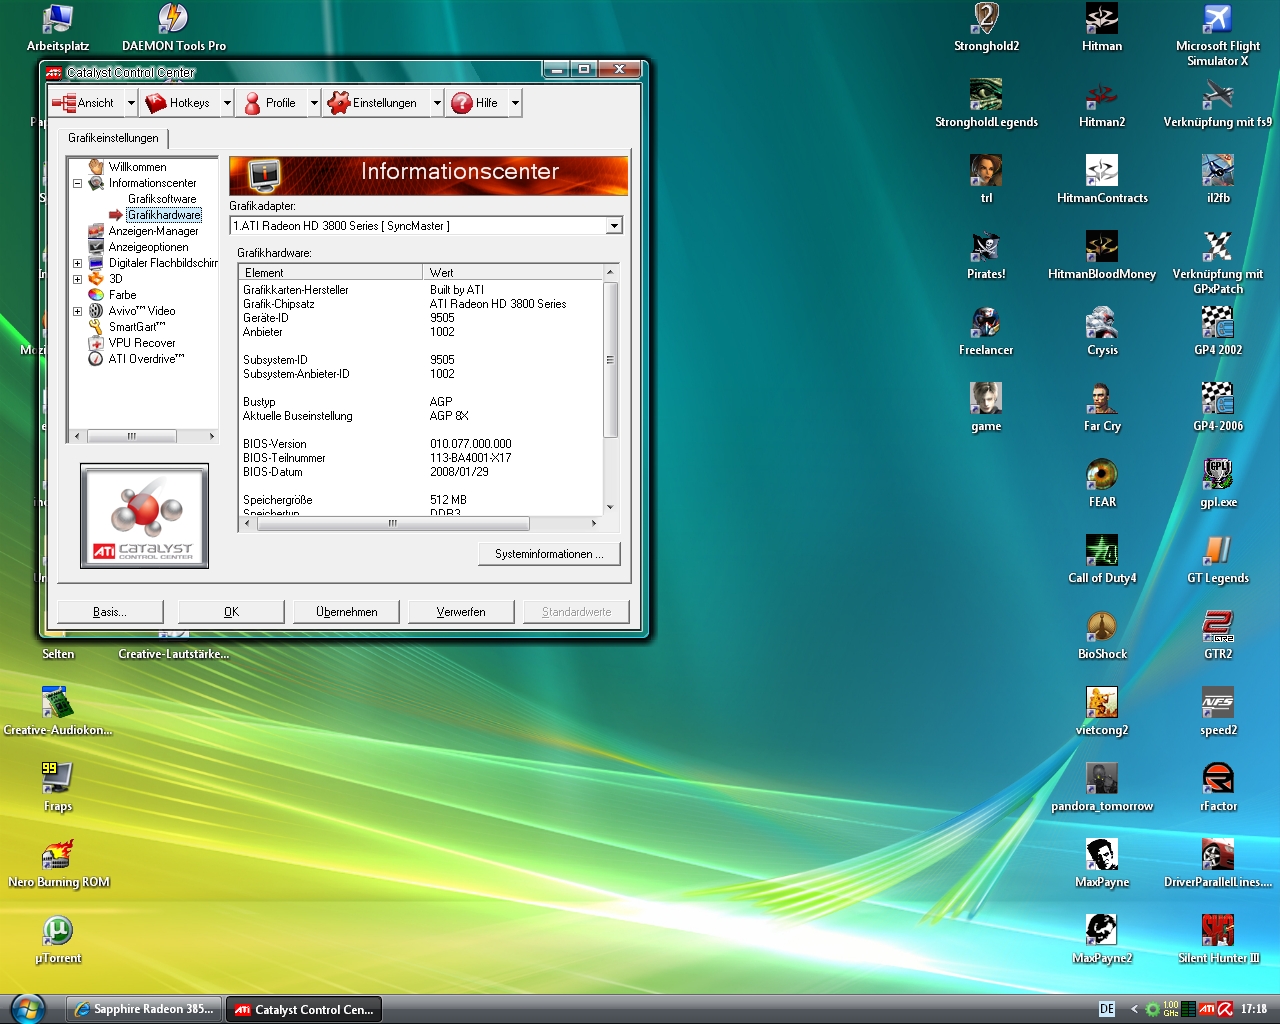The height and width of the screenshot is (1024, 1280).
Task: Select Grafiksoftware in the tree
Action: (x=162, y=199)
